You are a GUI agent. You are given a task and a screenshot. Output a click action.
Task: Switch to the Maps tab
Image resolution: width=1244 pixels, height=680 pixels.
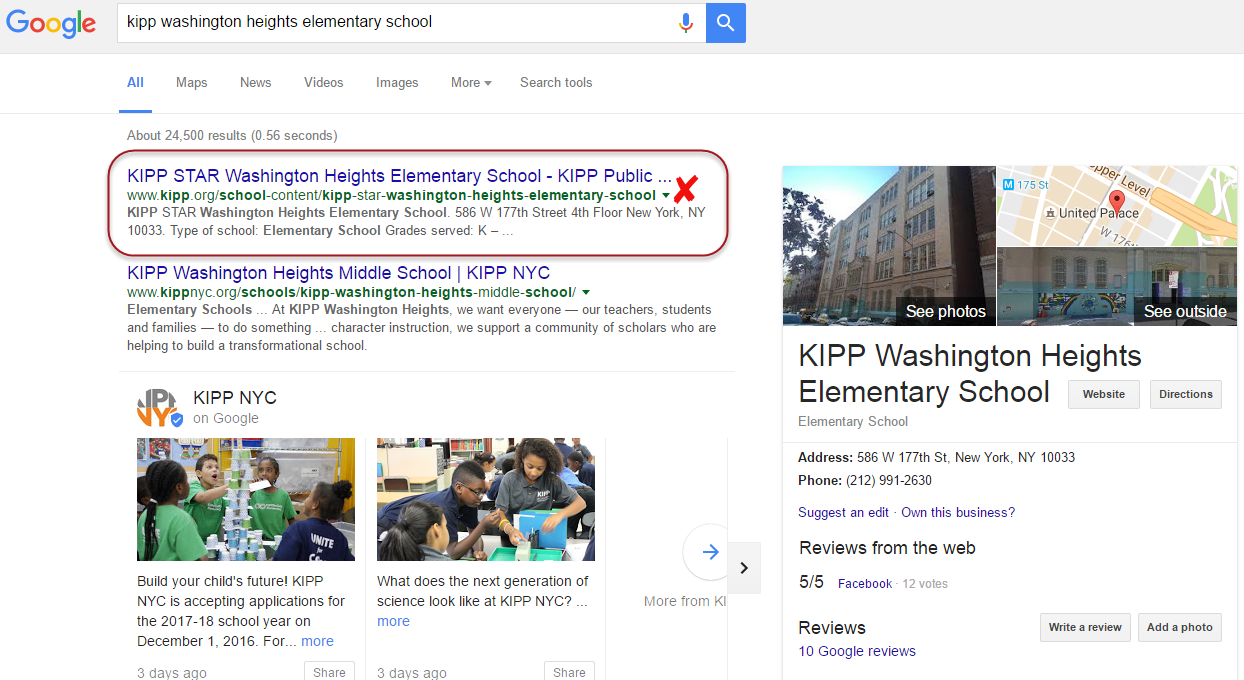pyautogui.click(x=192, y=83)
